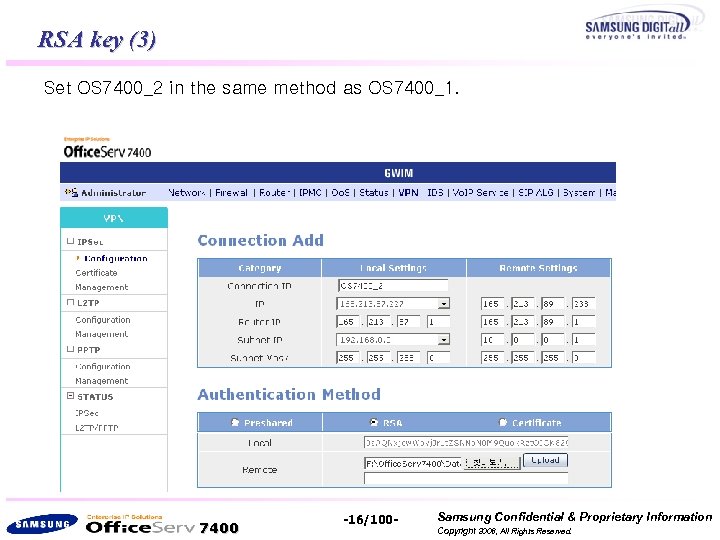
Task: Click remote Subnet IP first octet field
Action: (492, 340)
